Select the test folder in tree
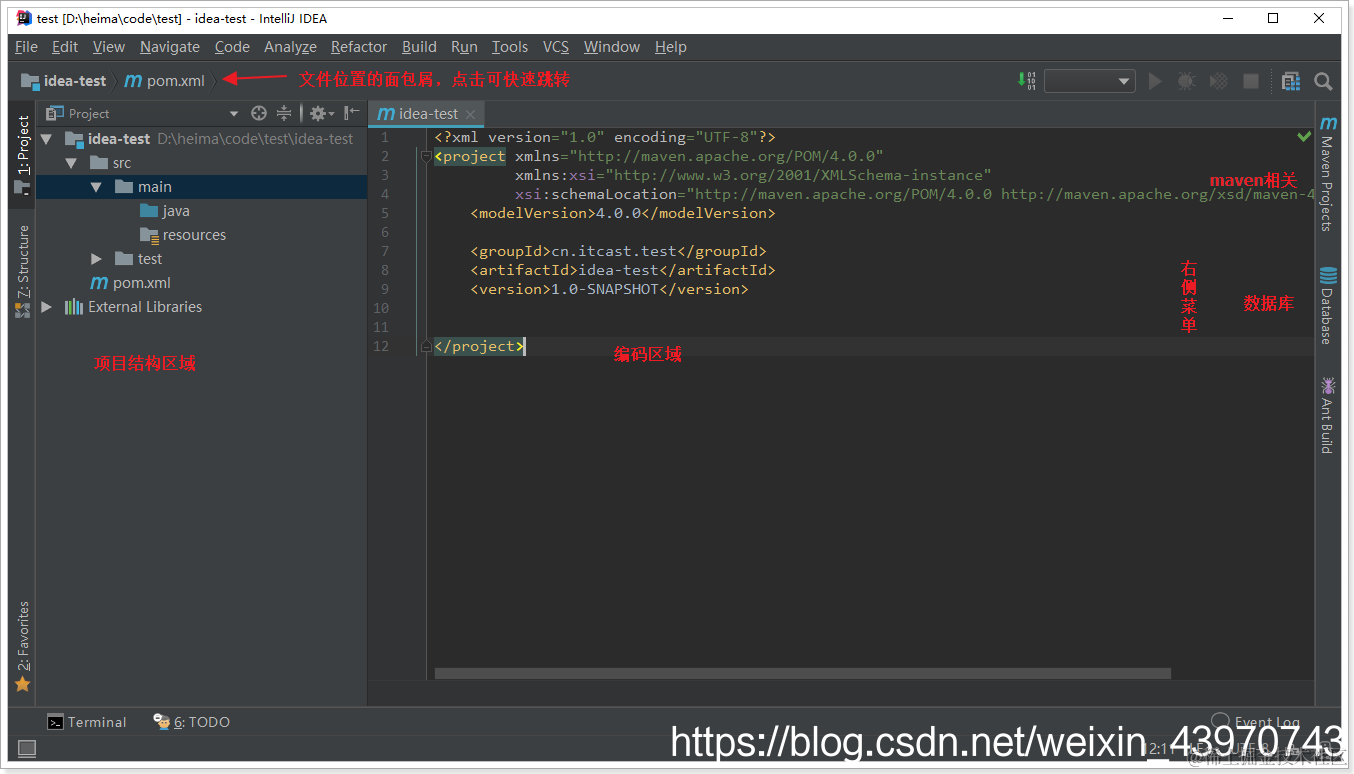Image resolution: width=1354 pixels, height=774 pixels. 138,259
